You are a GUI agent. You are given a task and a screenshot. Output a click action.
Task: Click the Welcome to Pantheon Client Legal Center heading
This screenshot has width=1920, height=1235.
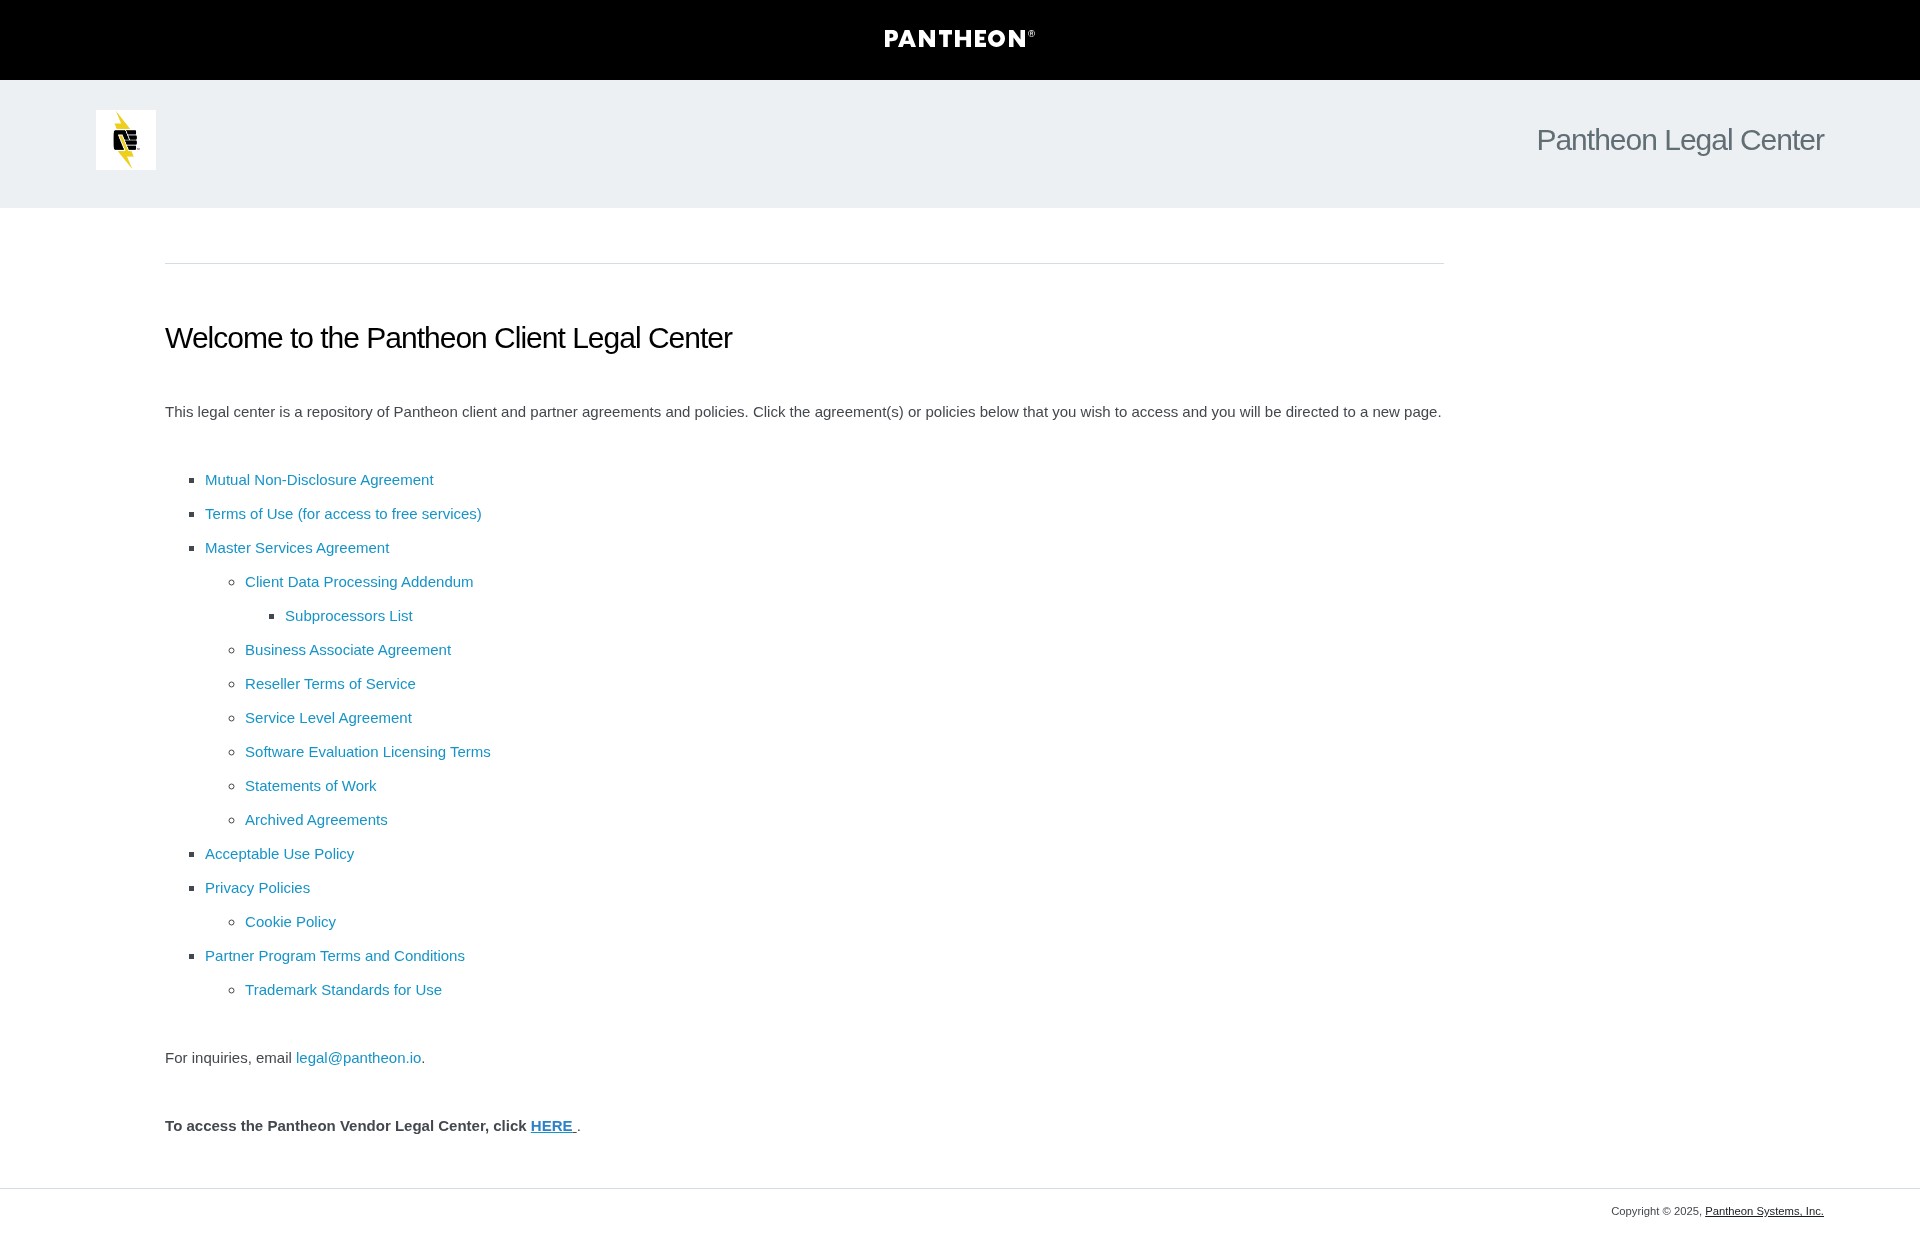(448, 338)
